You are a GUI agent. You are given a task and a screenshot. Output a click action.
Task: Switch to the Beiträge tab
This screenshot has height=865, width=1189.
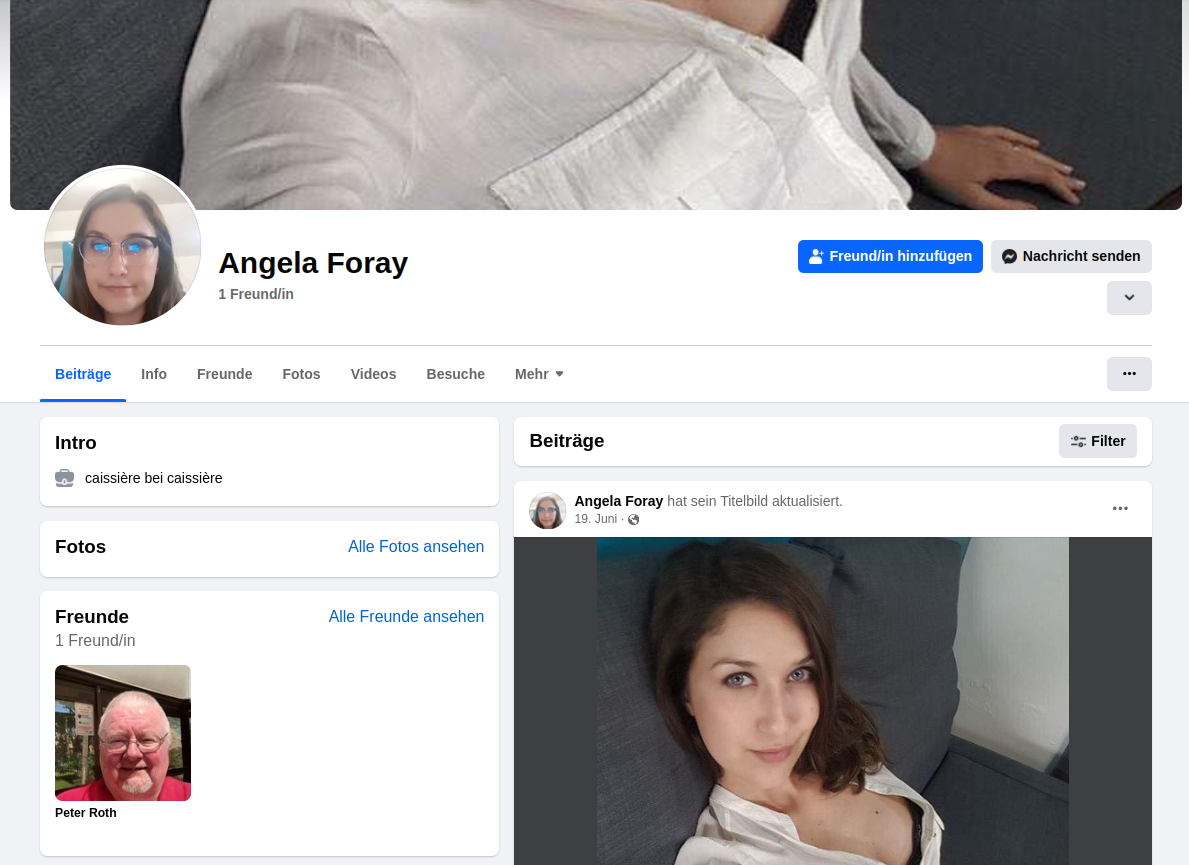click(x=83, y=374)
